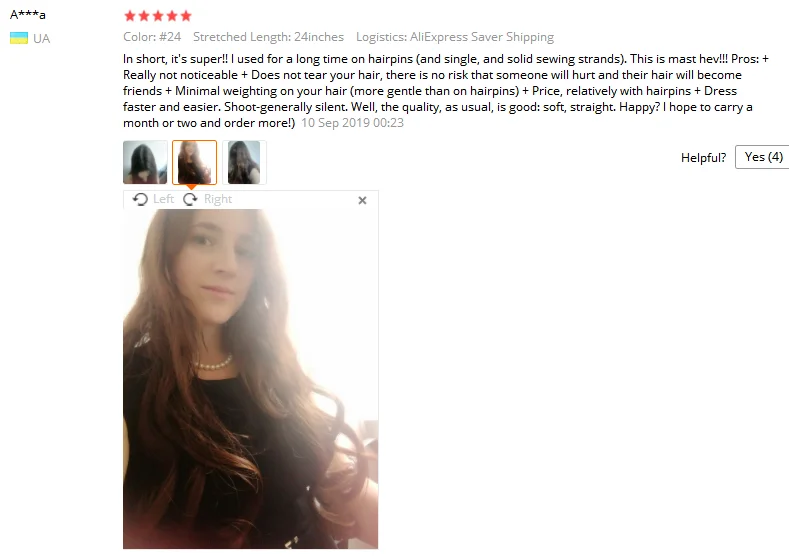
Task: Select the 'Left' rotate label
Action: 164,199
